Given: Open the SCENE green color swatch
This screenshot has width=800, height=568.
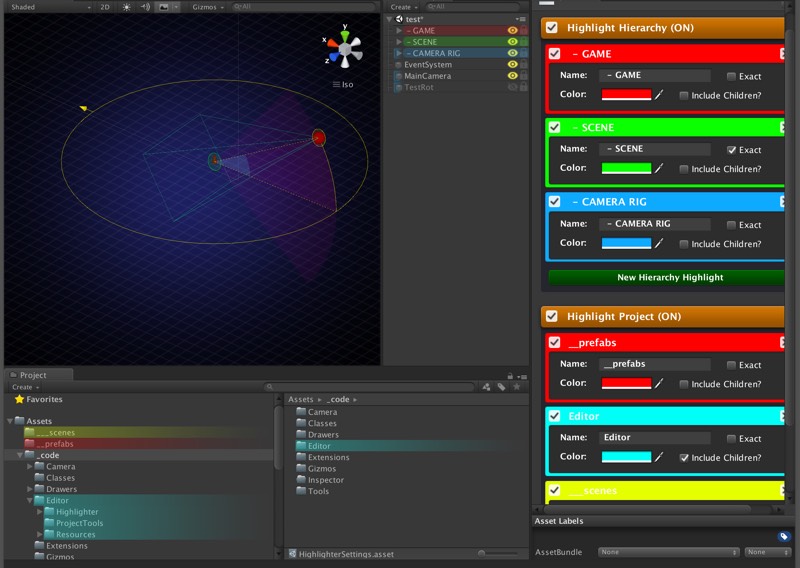Looking at the screenshot, I should click(x=626, y=169).
